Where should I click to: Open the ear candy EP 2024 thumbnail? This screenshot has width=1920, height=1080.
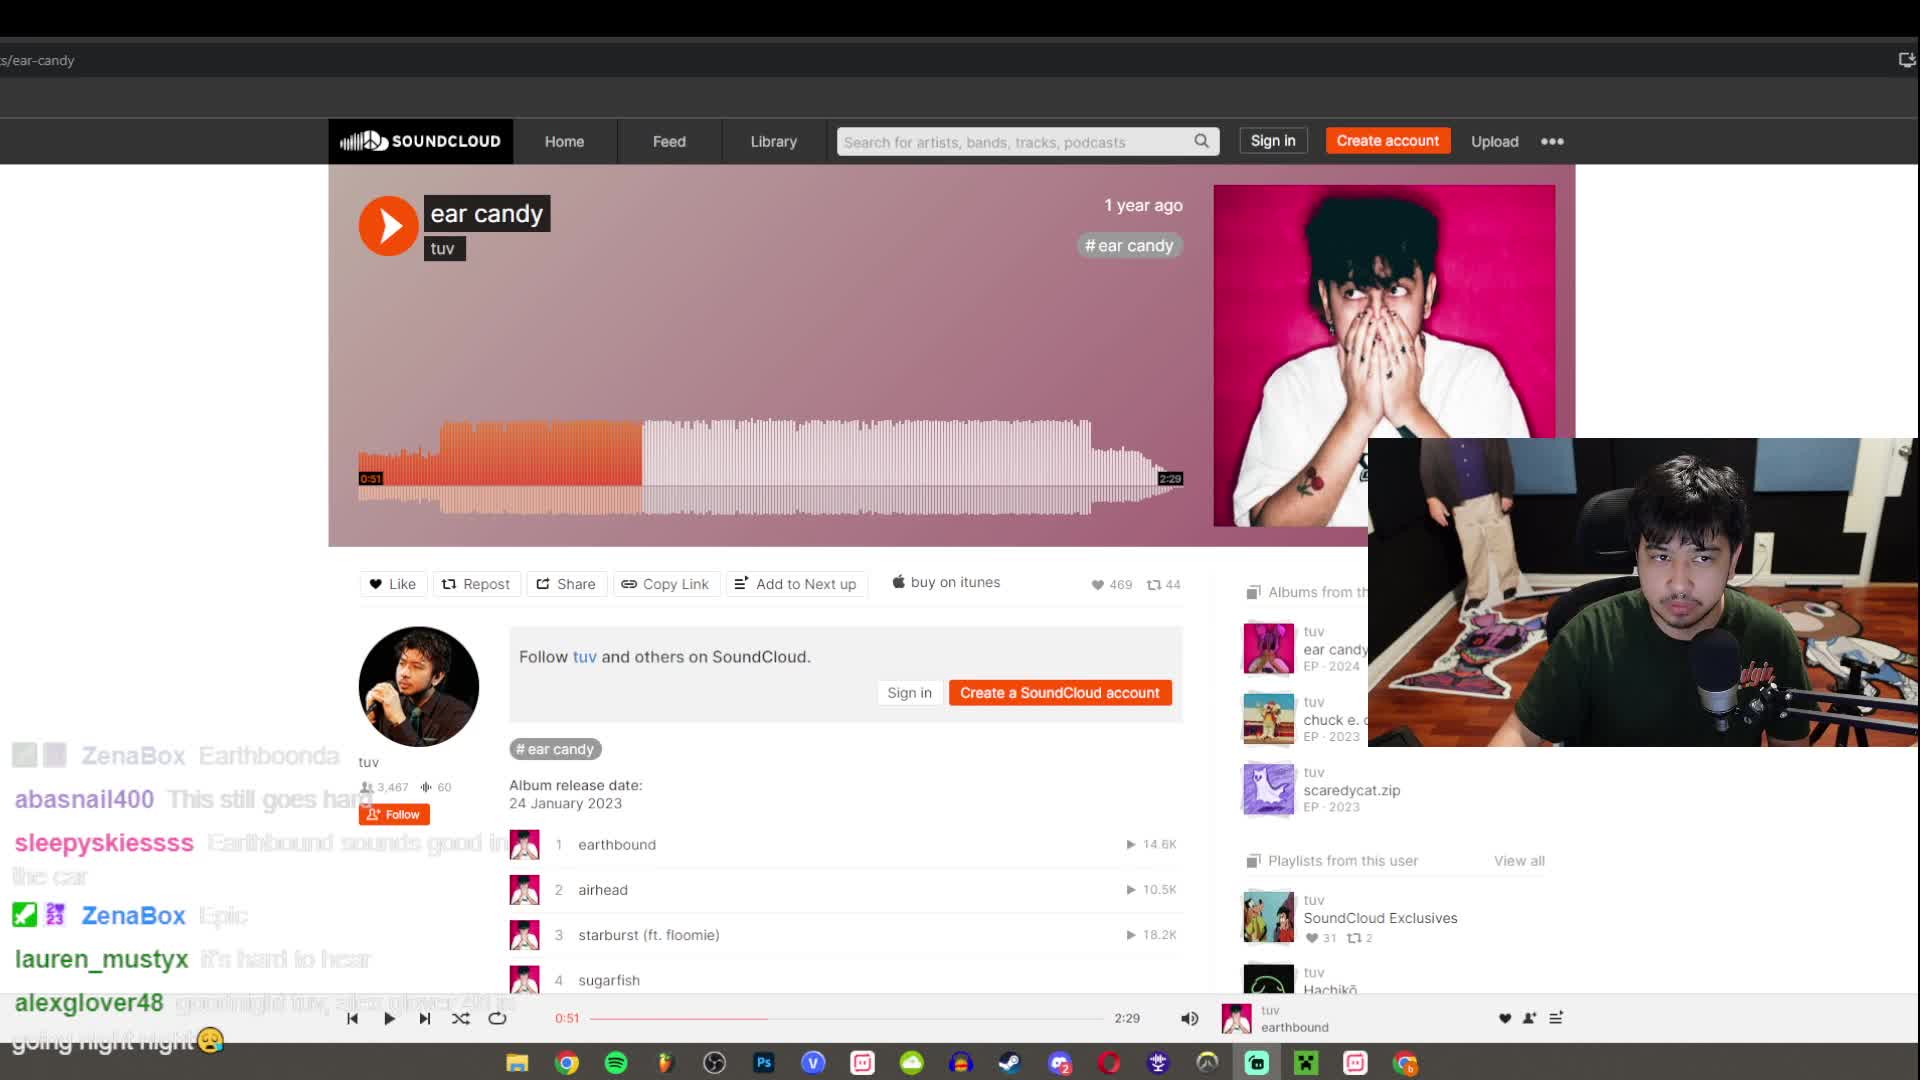(x=1268, y=648)
